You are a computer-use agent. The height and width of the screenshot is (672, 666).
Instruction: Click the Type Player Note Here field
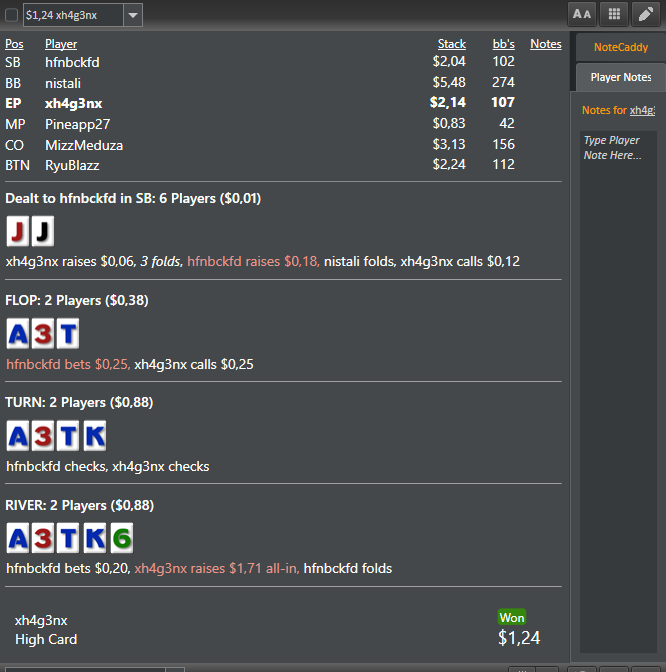pyautogui.click(x=618, y=391)
